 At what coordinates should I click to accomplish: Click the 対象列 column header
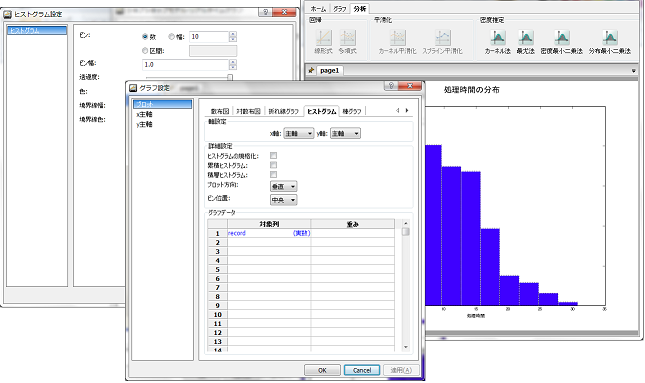(269, 224)
